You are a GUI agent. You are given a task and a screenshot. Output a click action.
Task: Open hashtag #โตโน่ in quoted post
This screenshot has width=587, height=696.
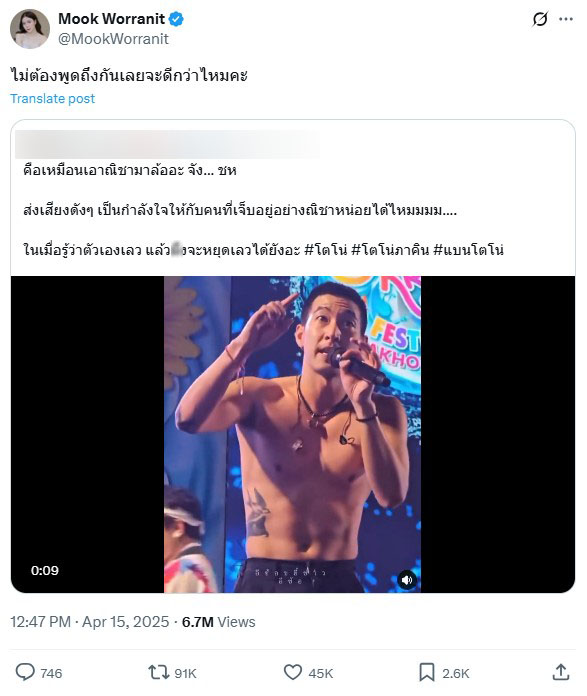[x=325, y=250]
